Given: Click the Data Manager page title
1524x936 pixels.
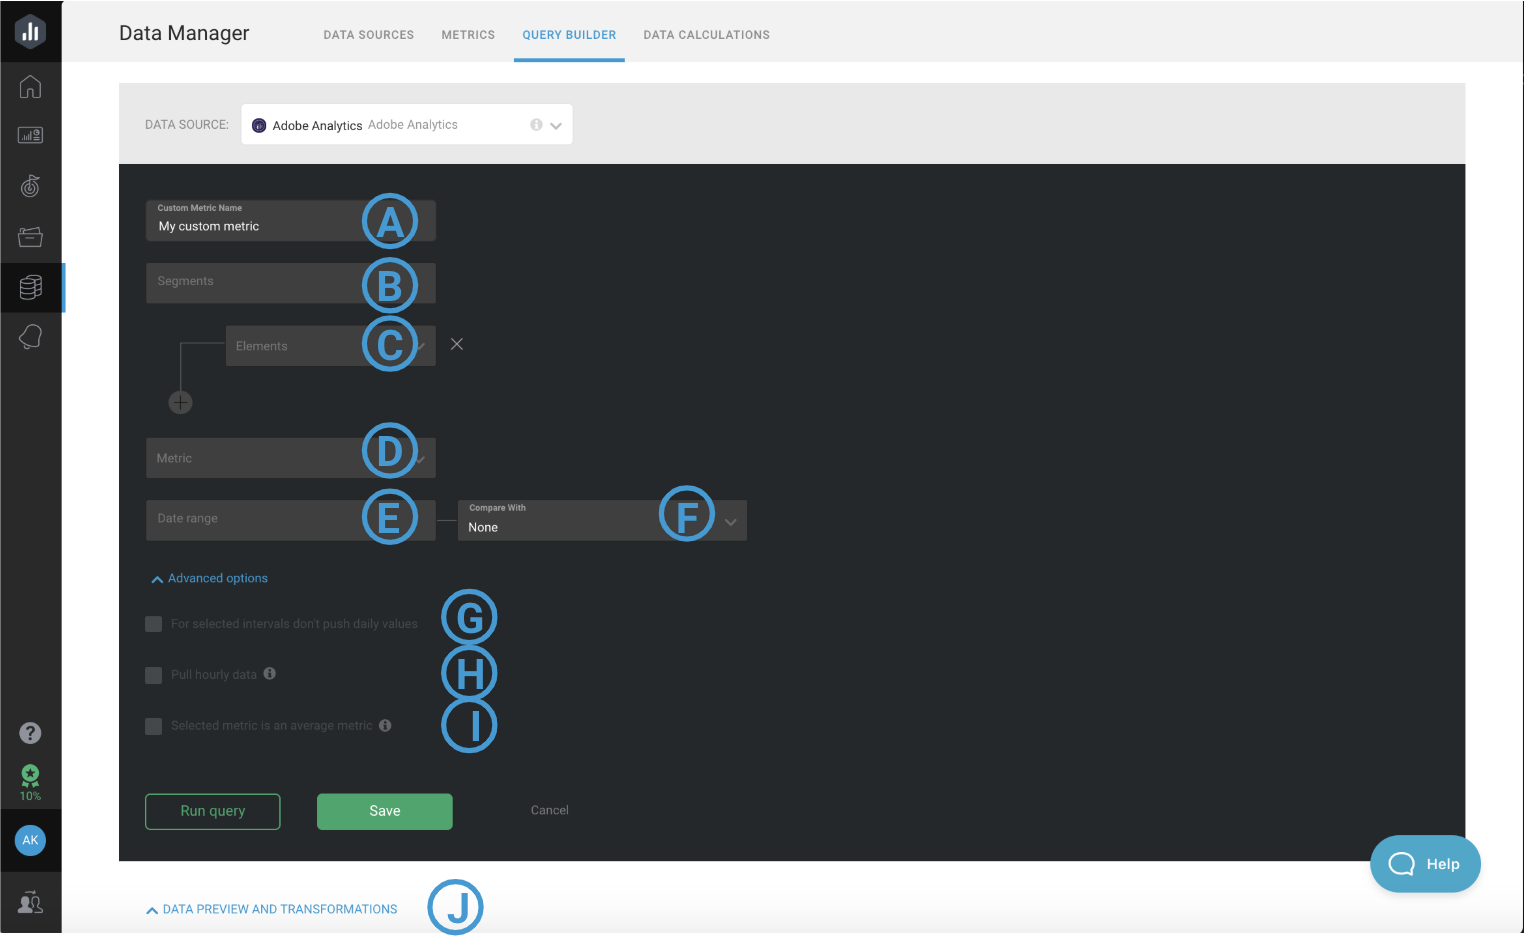Looking at the screenshot, I should (184, 33).
